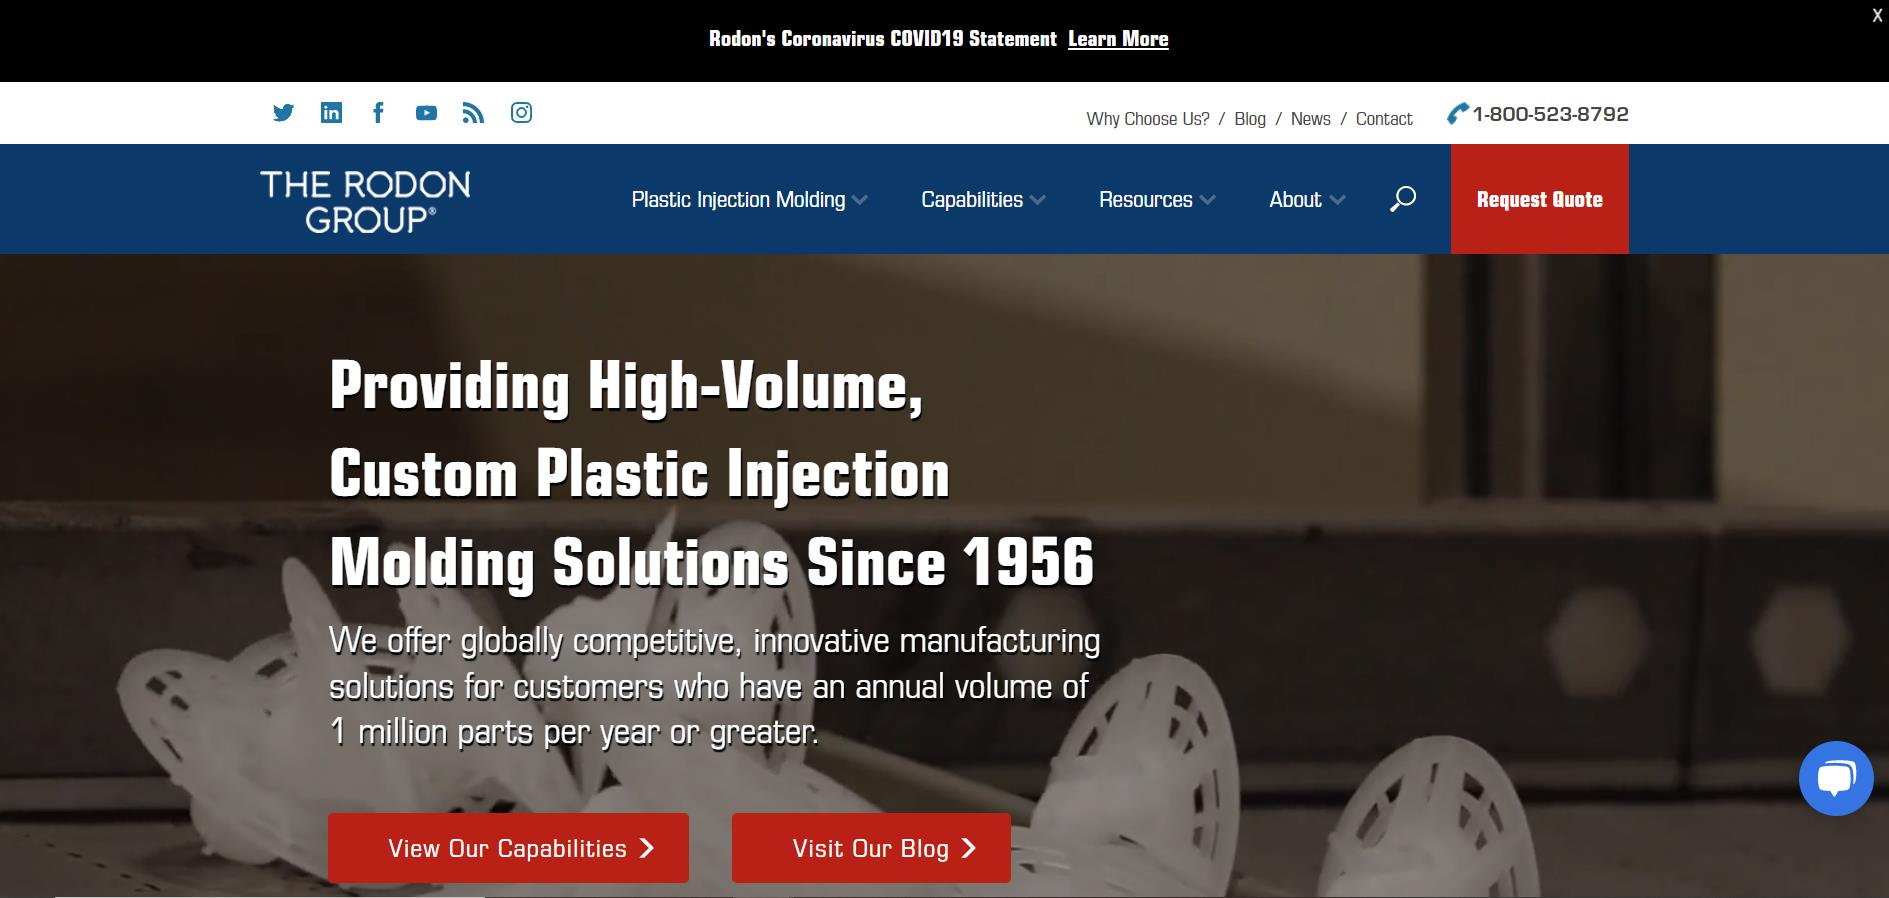Expand the Capabilities dropdown menu
The height and width of the screenshot is (898, 1889).
click(x=983, y=200)
